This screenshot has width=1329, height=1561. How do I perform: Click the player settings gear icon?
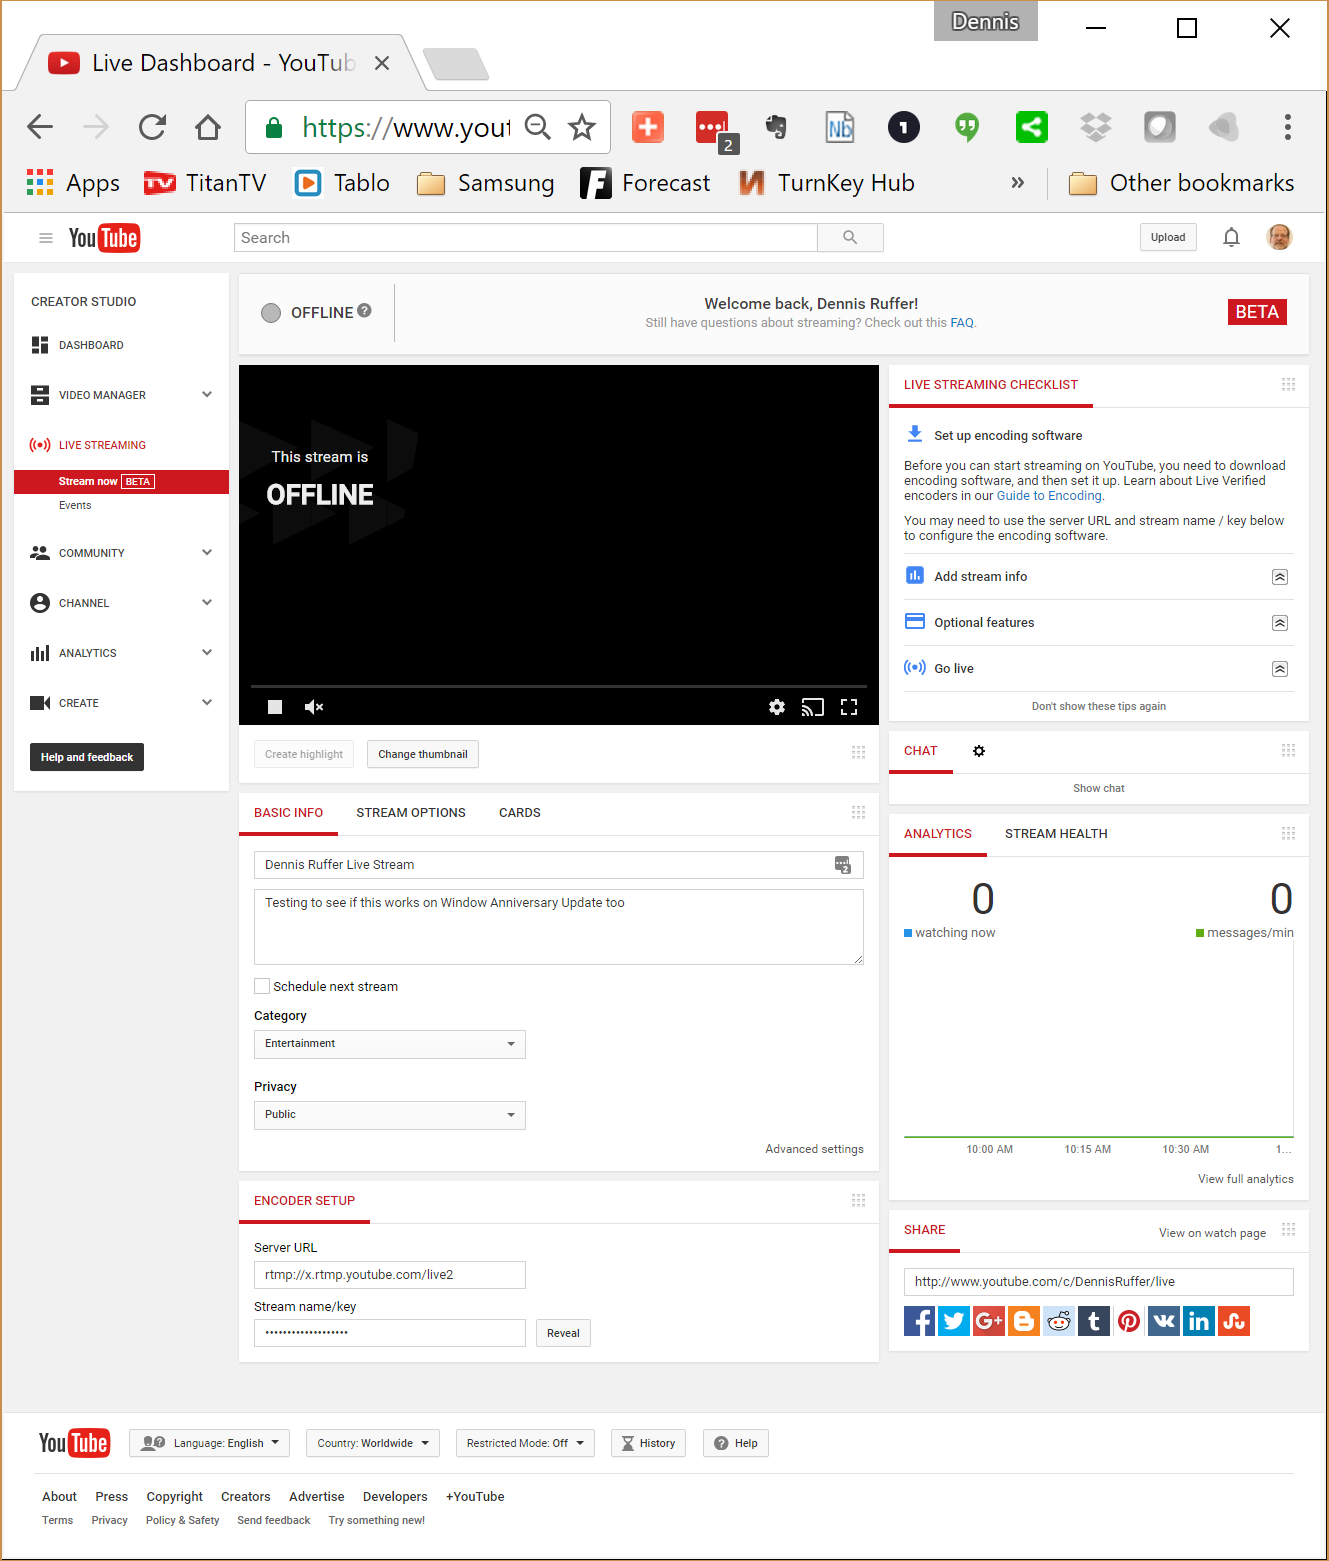tap(776, 707)
